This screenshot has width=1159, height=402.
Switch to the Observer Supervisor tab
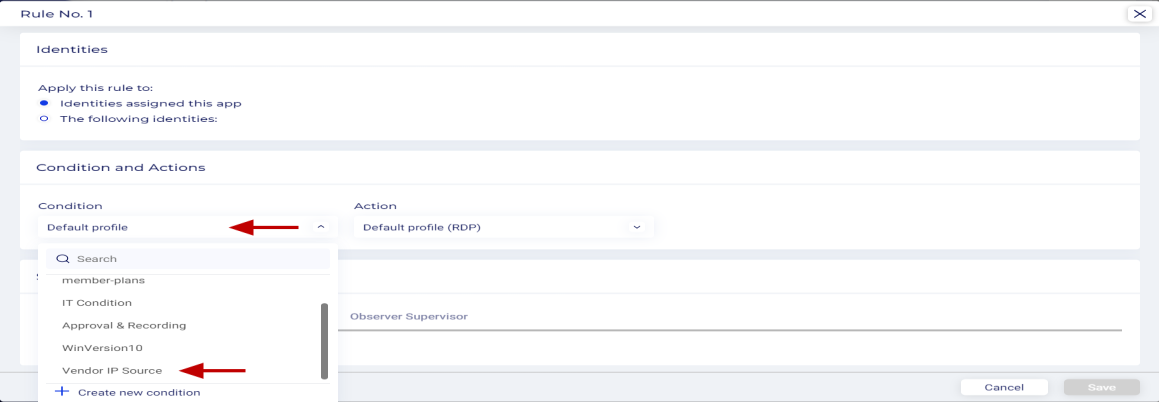click(x=408, y=317)
